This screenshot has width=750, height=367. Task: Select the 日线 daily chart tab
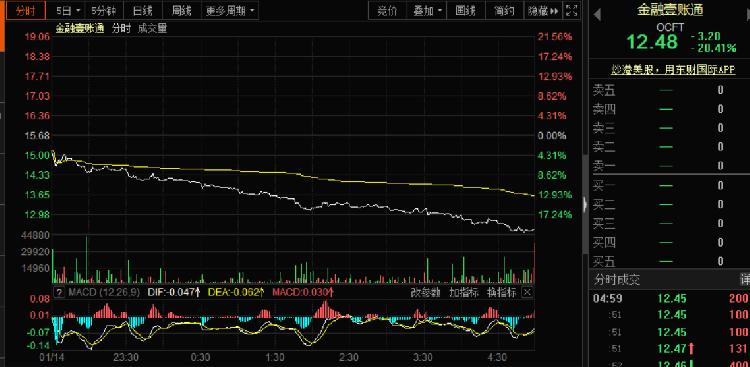tap(143, 10)
